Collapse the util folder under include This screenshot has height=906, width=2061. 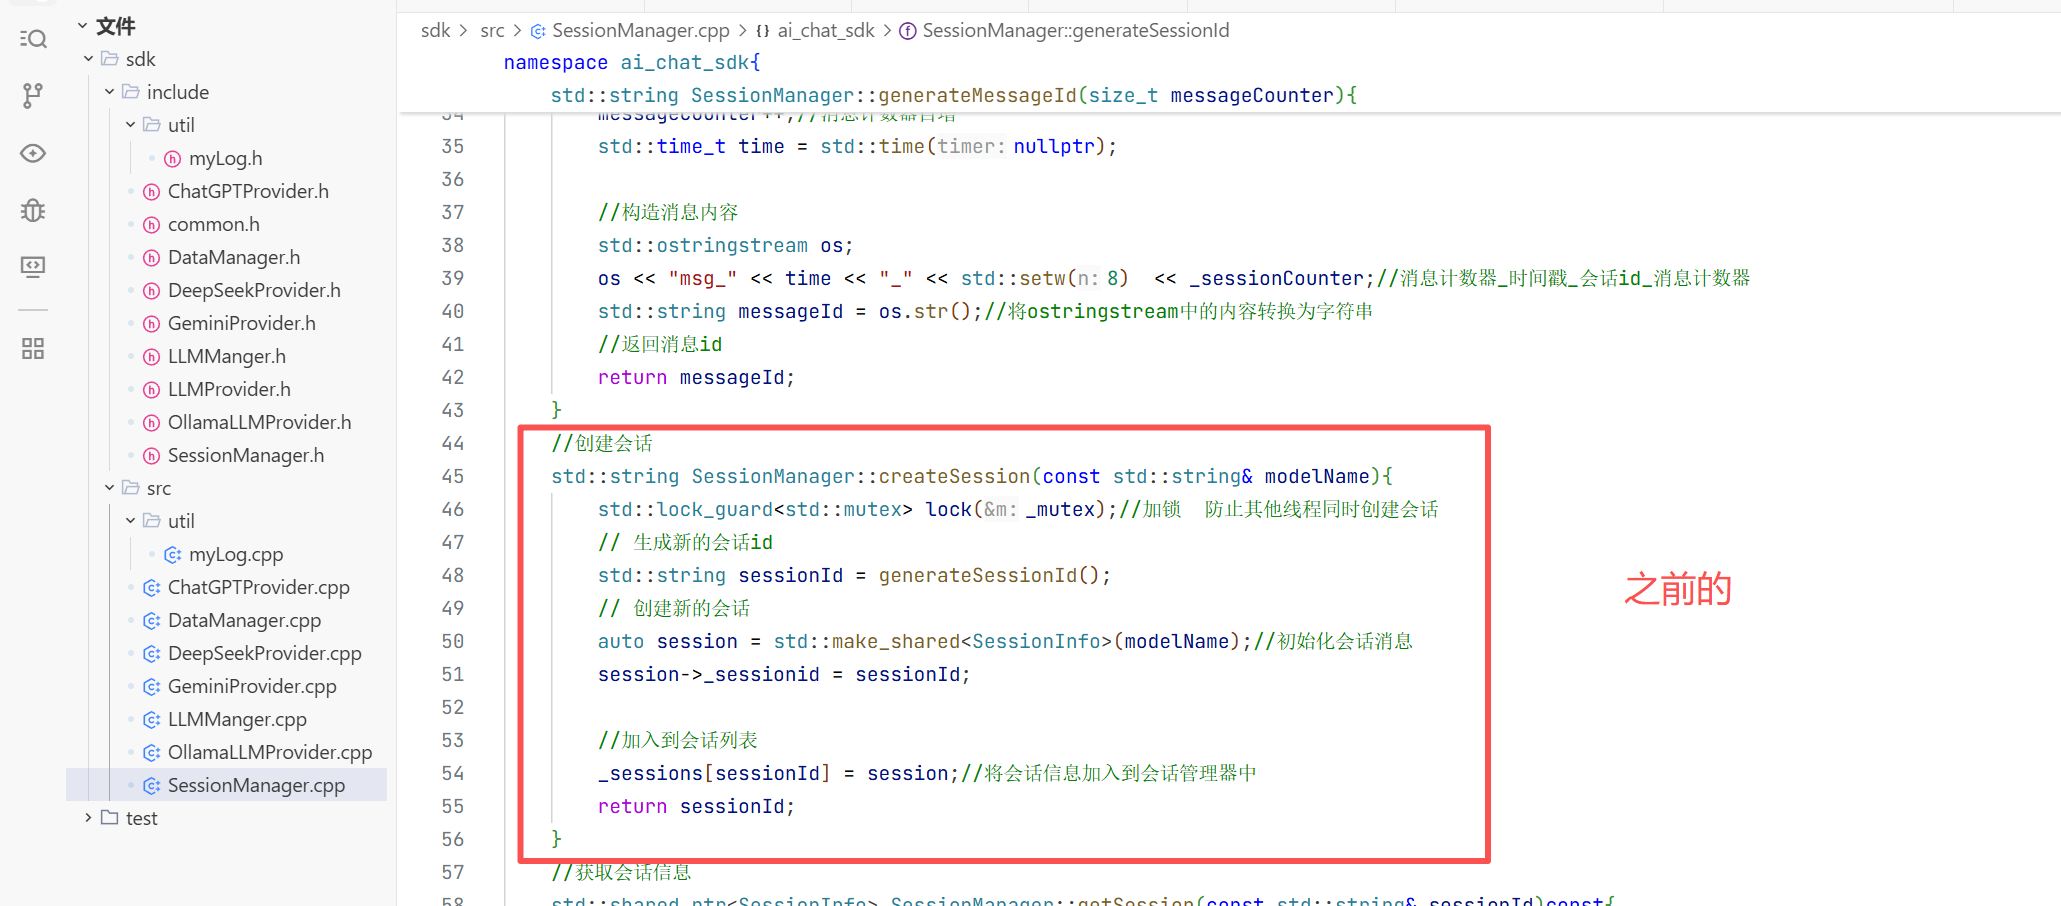(130, 125)
